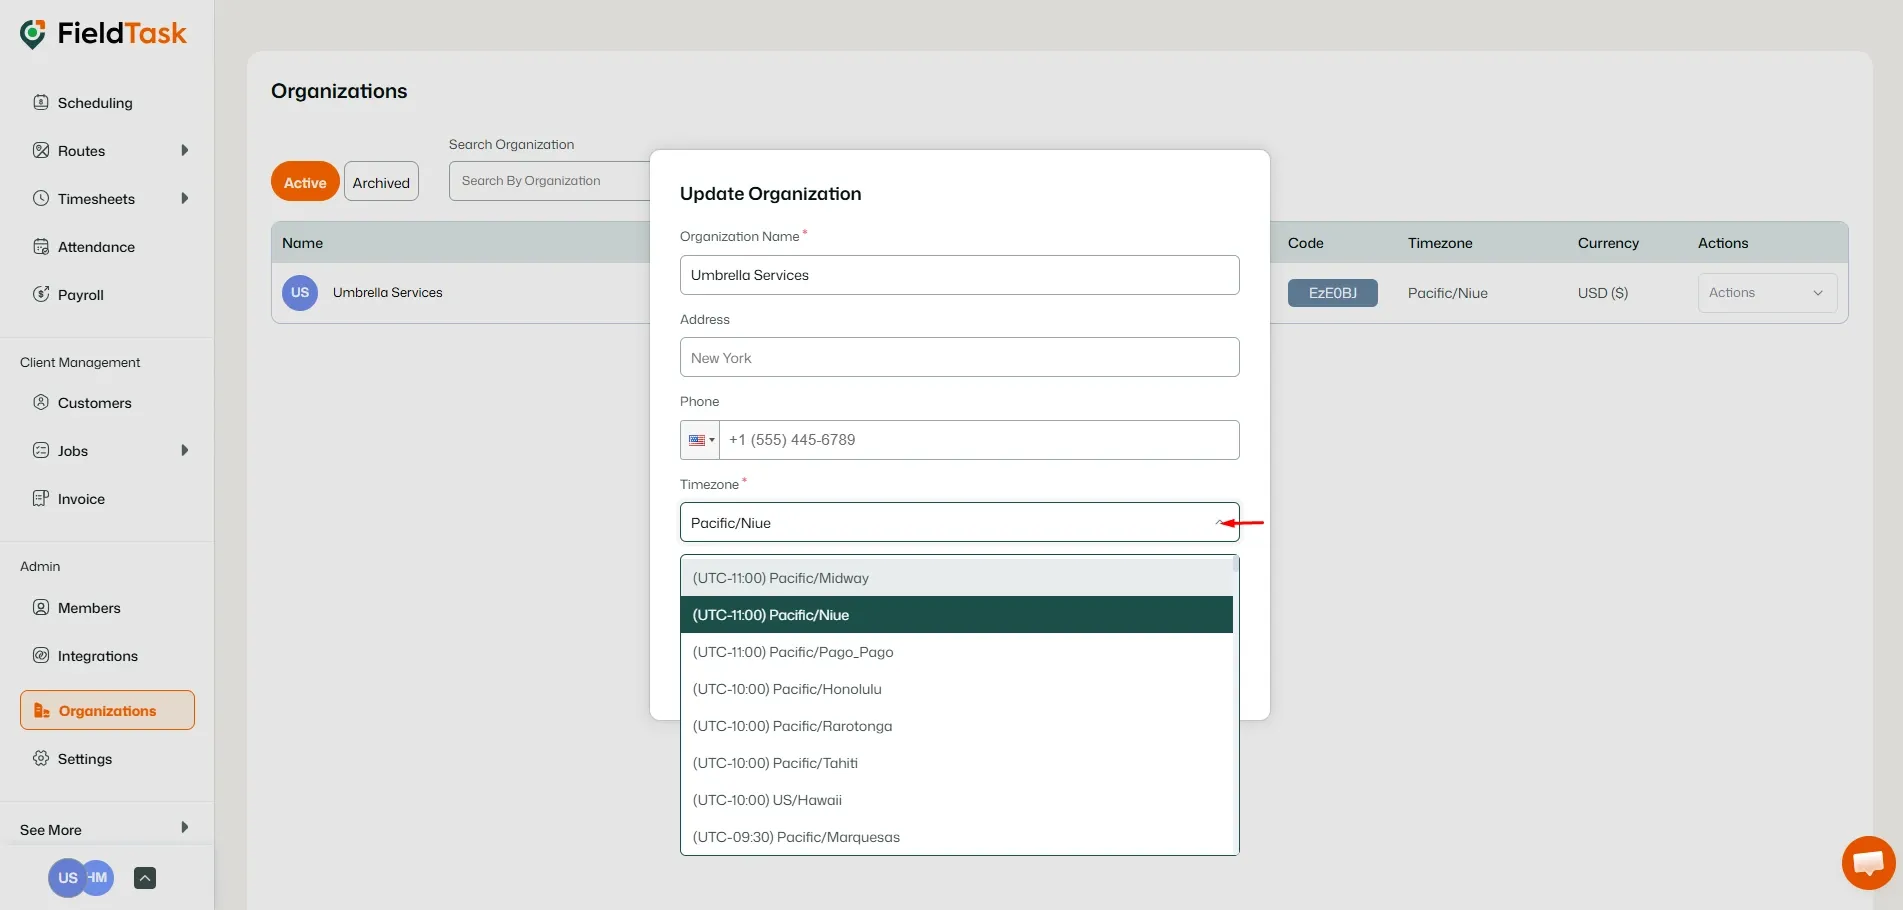Click the Phone number input field
This screenshot has width=1903, height=910.
[x=979, y=440]
